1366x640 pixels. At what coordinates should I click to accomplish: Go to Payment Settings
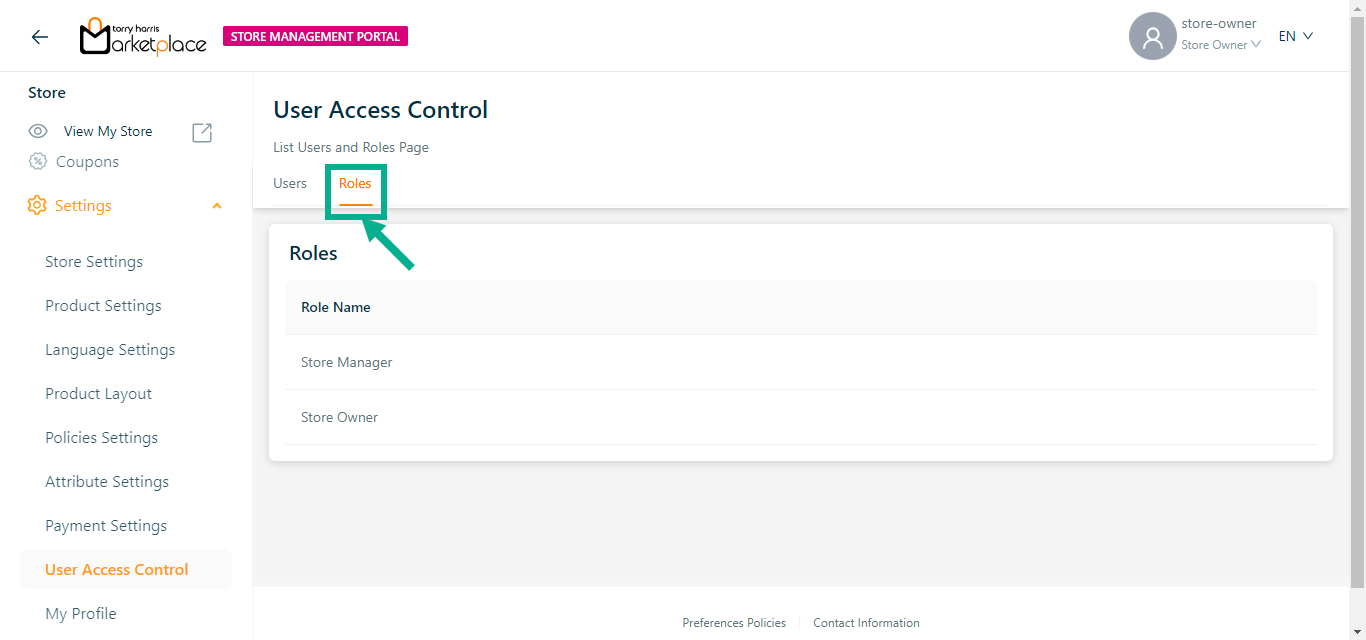click(x=106, y=526)
